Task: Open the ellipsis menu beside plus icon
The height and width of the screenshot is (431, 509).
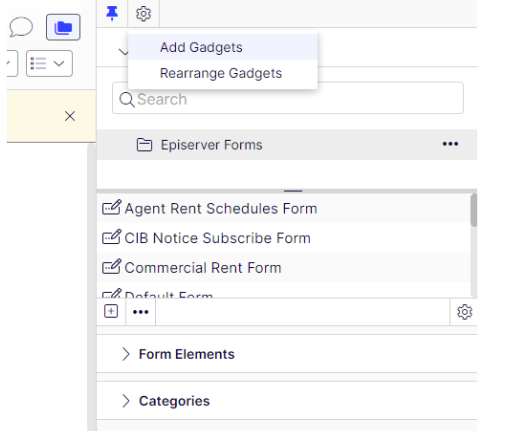Action: (141, 312)
